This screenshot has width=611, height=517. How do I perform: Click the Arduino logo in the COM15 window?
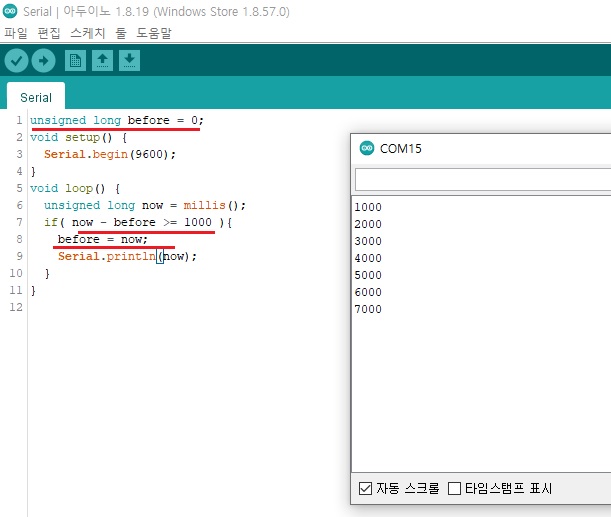coord(367,148)
